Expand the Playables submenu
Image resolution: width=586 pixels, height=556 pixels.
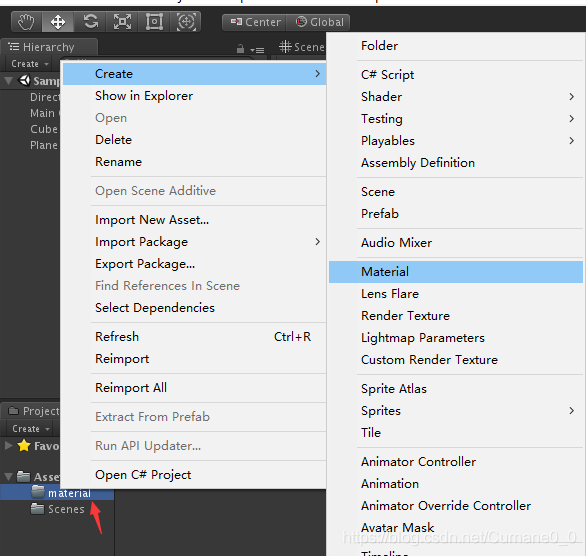pyautogui.click(x=456, y=141)
